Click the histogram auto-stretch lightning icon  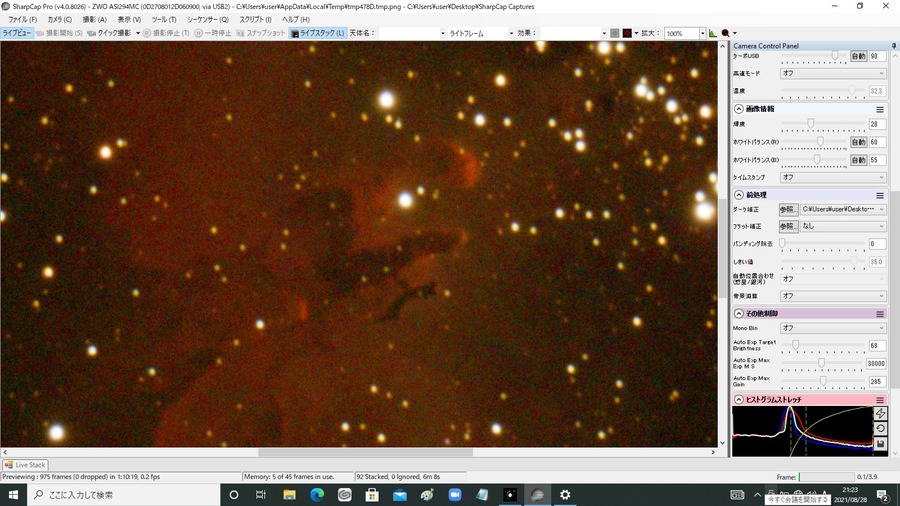pos(880,414)
